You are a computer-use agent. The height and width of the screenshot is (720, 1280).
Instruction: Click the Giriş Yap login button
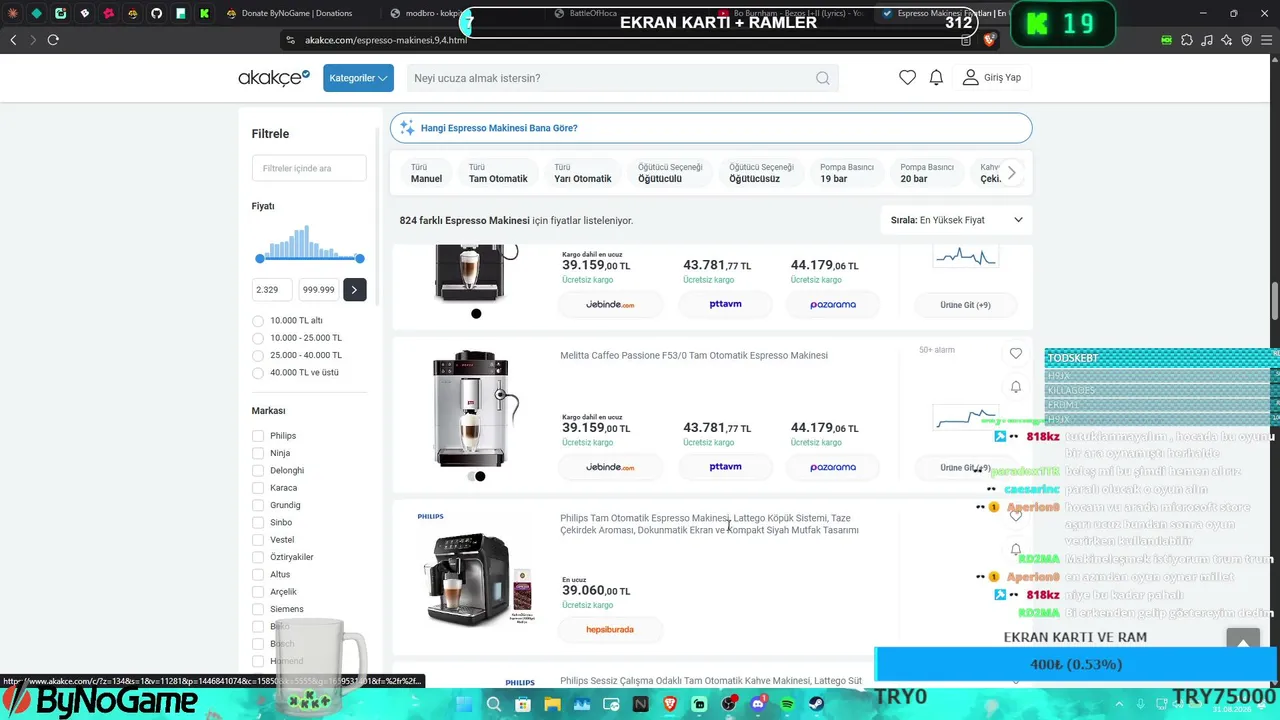coord(992,78)
